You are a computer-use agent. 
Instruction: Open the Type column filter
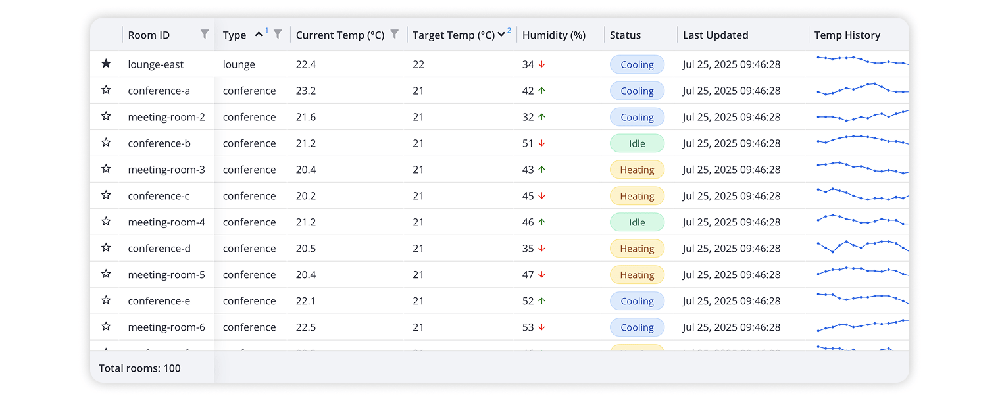278,35
